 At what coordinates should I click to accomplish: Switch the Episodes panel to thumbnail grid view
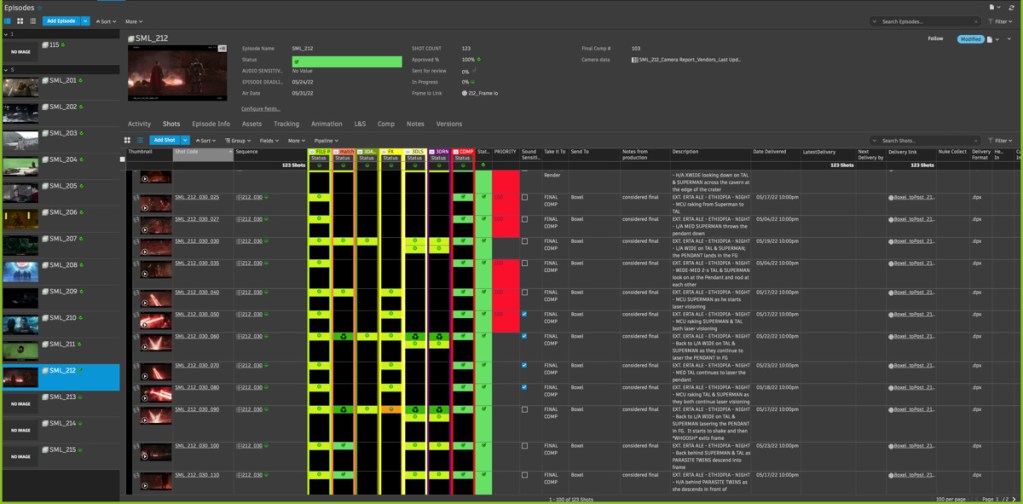pyautogui.click(x=19, y=20)
